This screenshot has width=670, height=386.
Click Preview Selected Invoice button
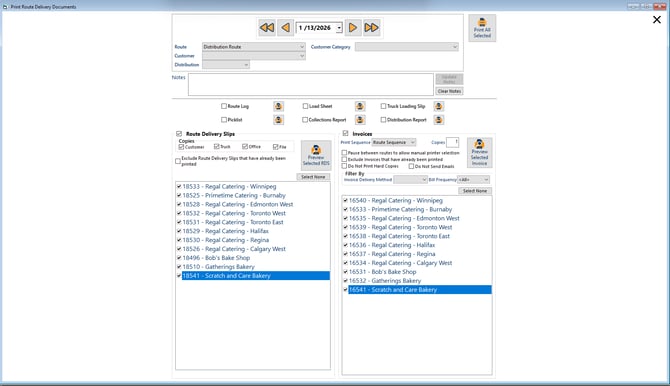(x=479, y=152)
